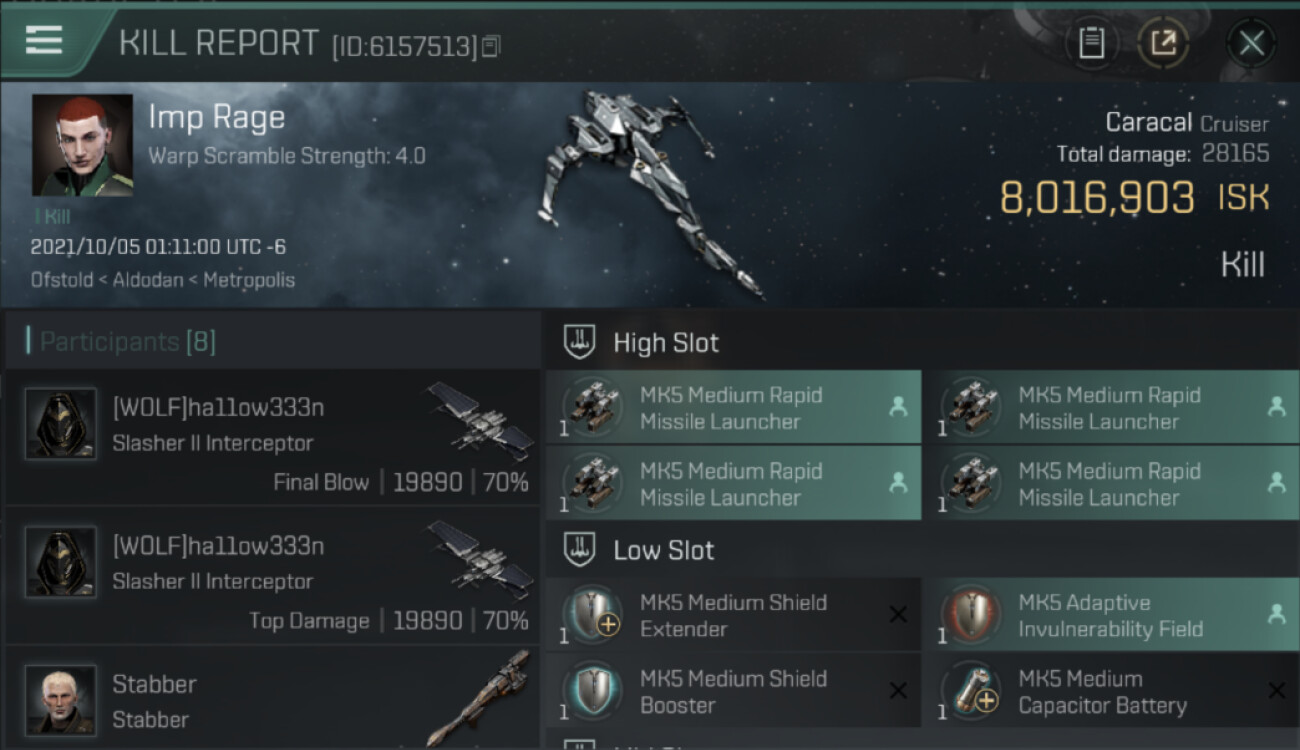Viewport: 1300px width, 750px height.
Task: Click the MK5 Medium Capacitor Battery icon
Action: click(x=970, y=690)
